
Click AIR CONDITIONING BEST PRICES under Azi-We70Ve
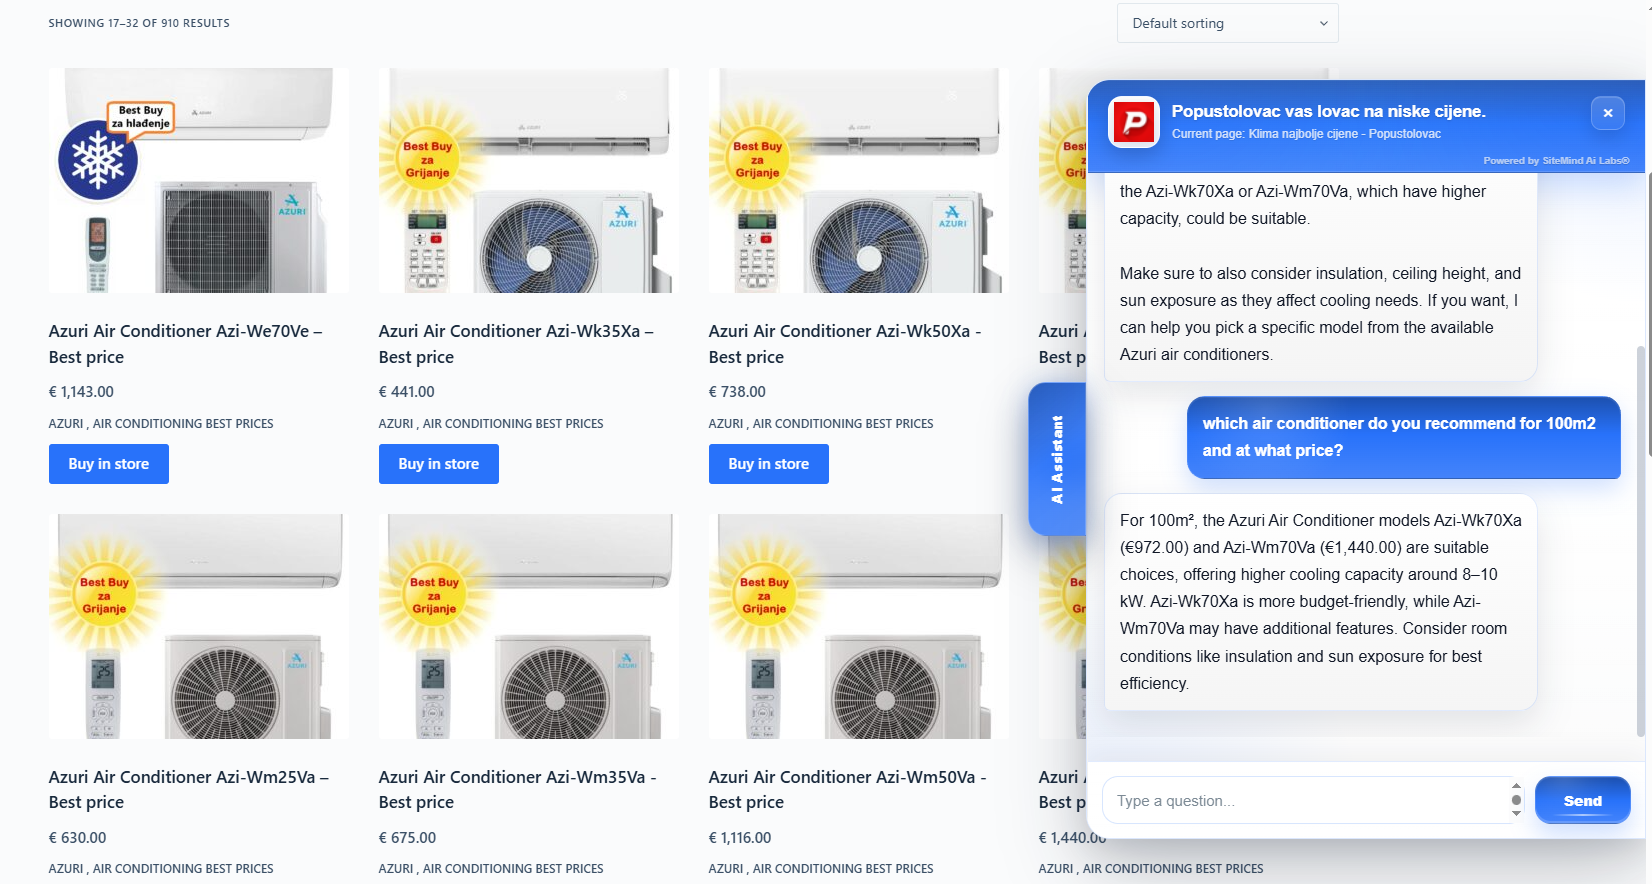point(183,424)
